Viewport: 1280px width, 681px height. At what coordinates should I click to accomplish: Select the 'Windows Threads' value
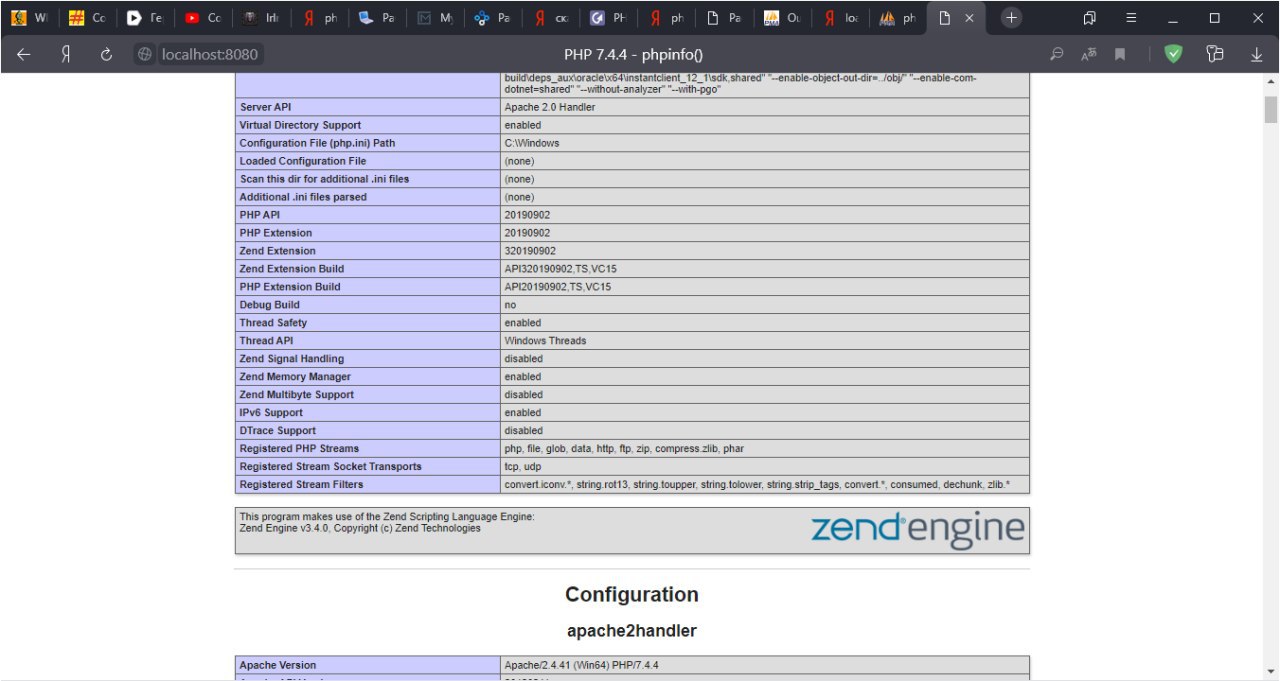(545, 341)
